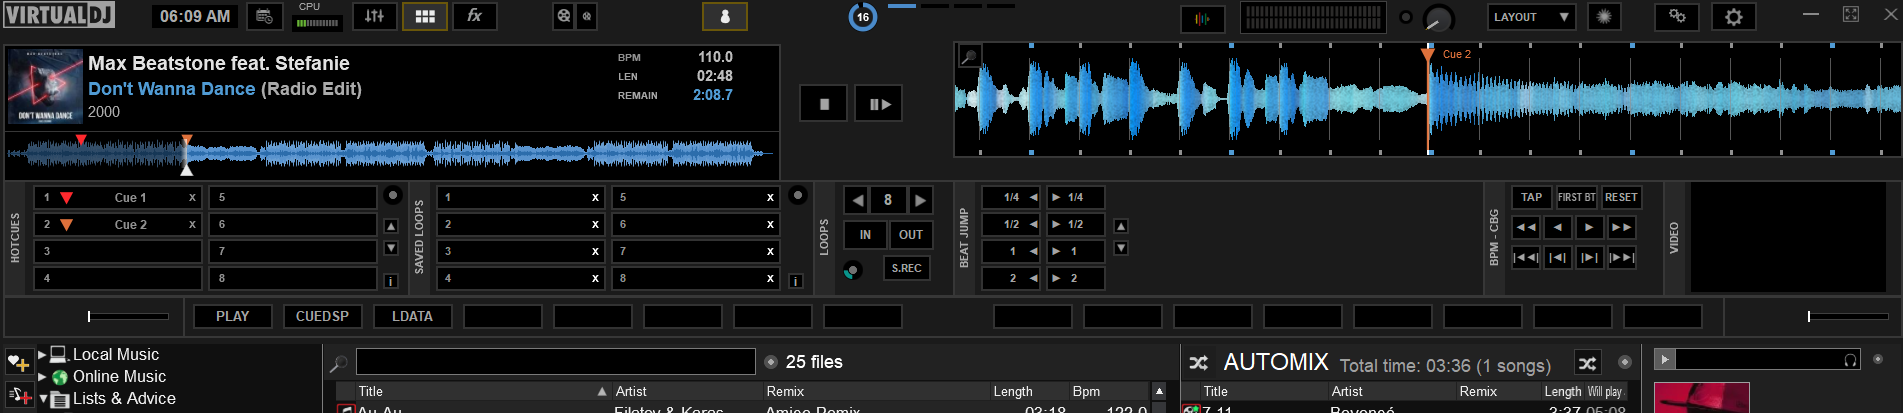This screenshot has width=1903, height=413.
Task: Set loop IN point
Action: coord(865,235)
